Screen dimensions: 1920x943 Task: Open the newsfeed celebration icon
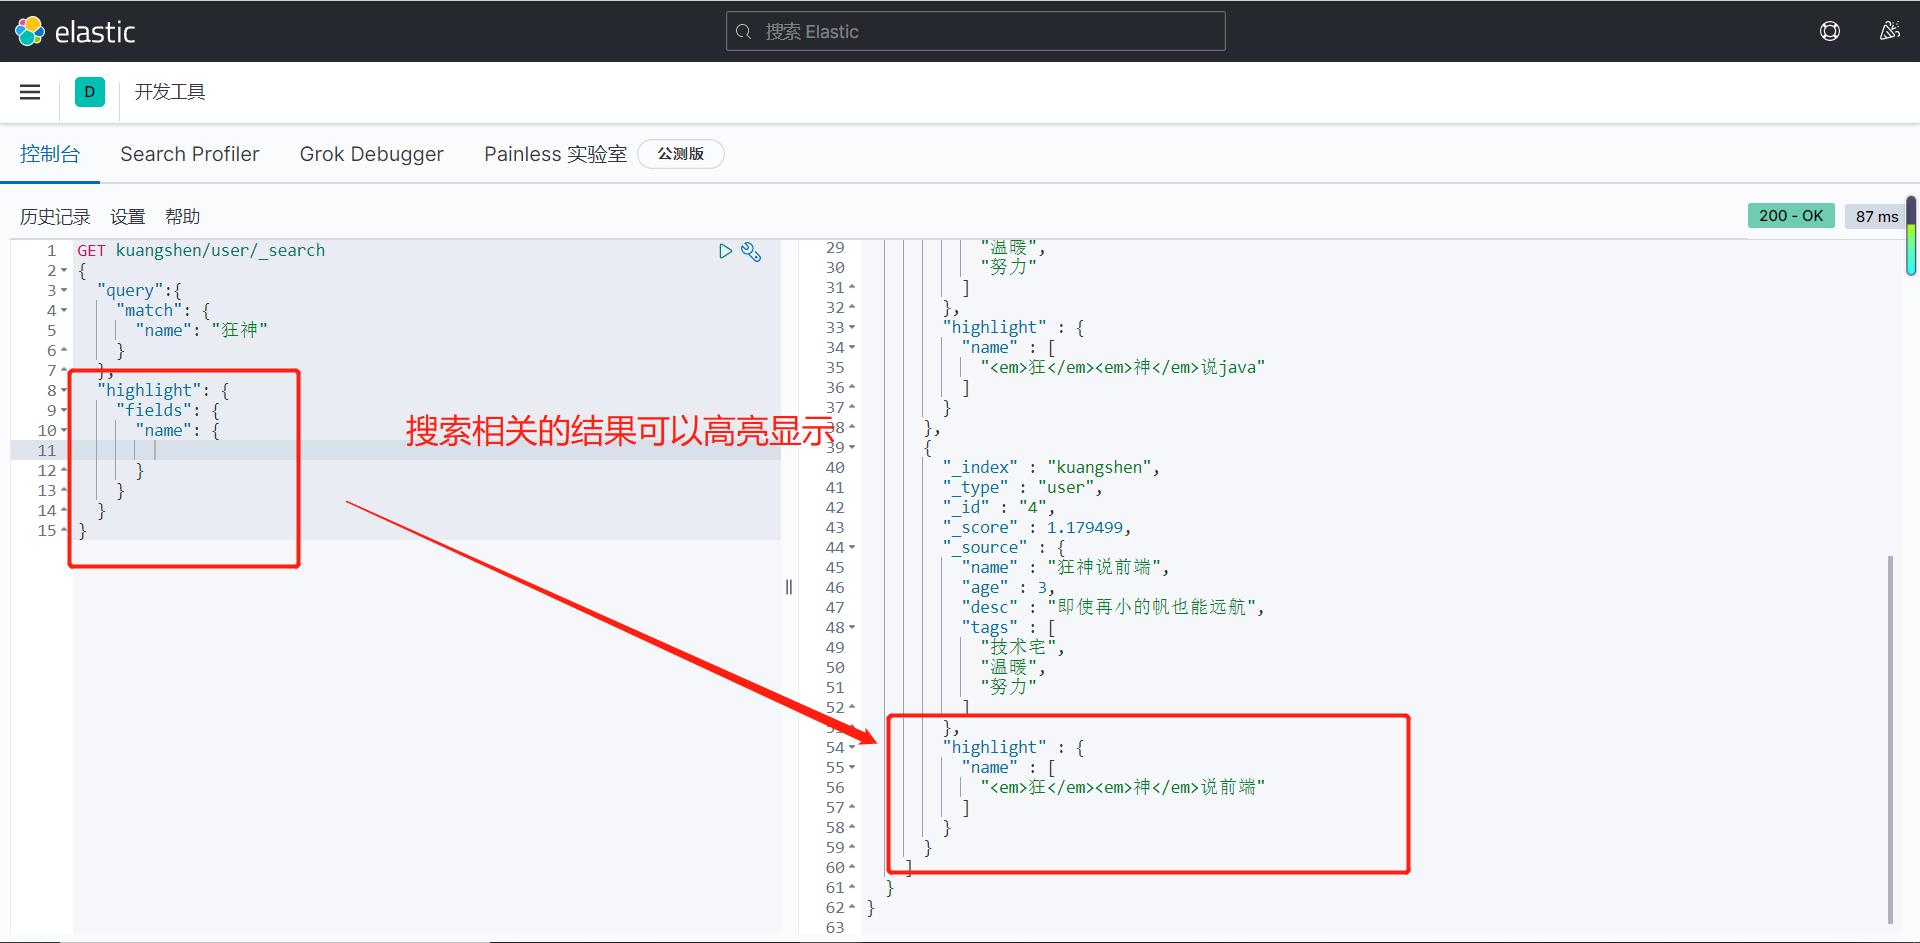(1889, 31)
